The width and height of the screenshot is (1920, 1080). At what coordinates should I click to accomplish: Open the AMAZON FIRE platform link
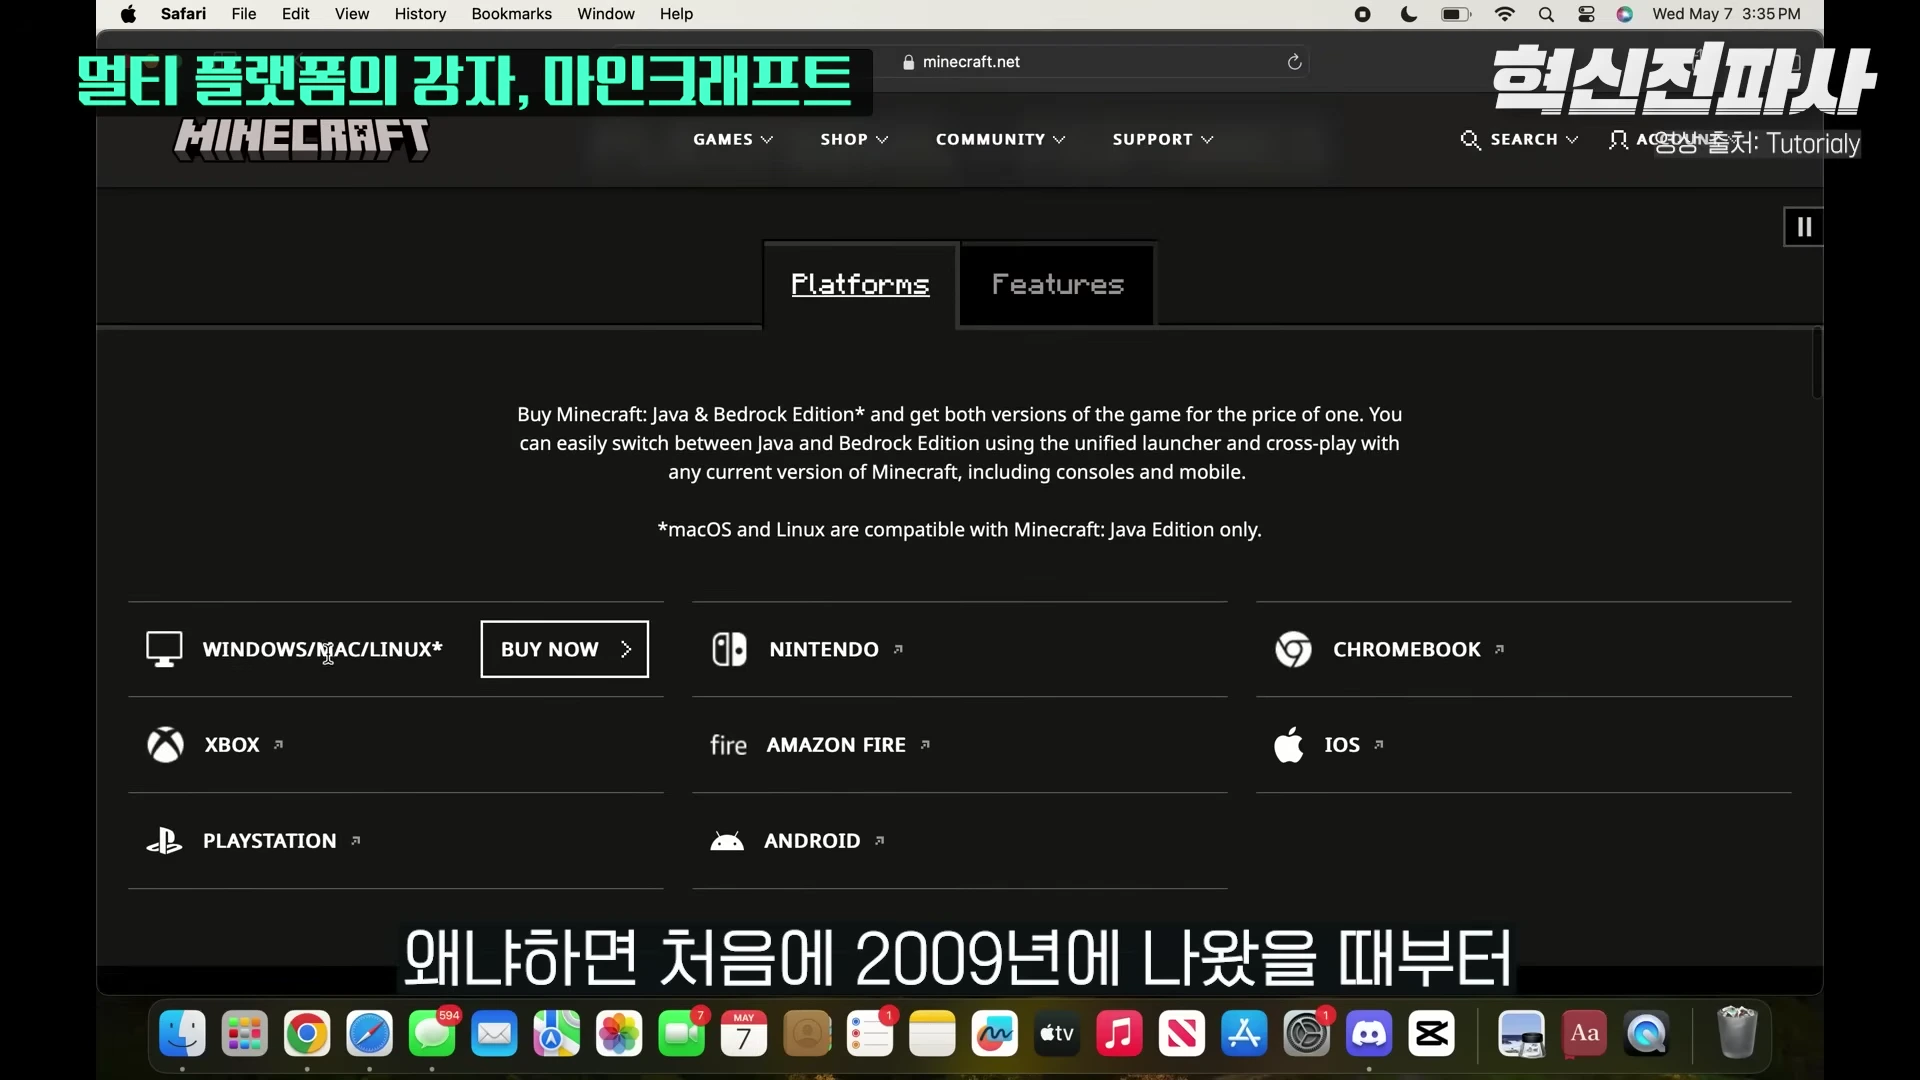click(848, 745)
